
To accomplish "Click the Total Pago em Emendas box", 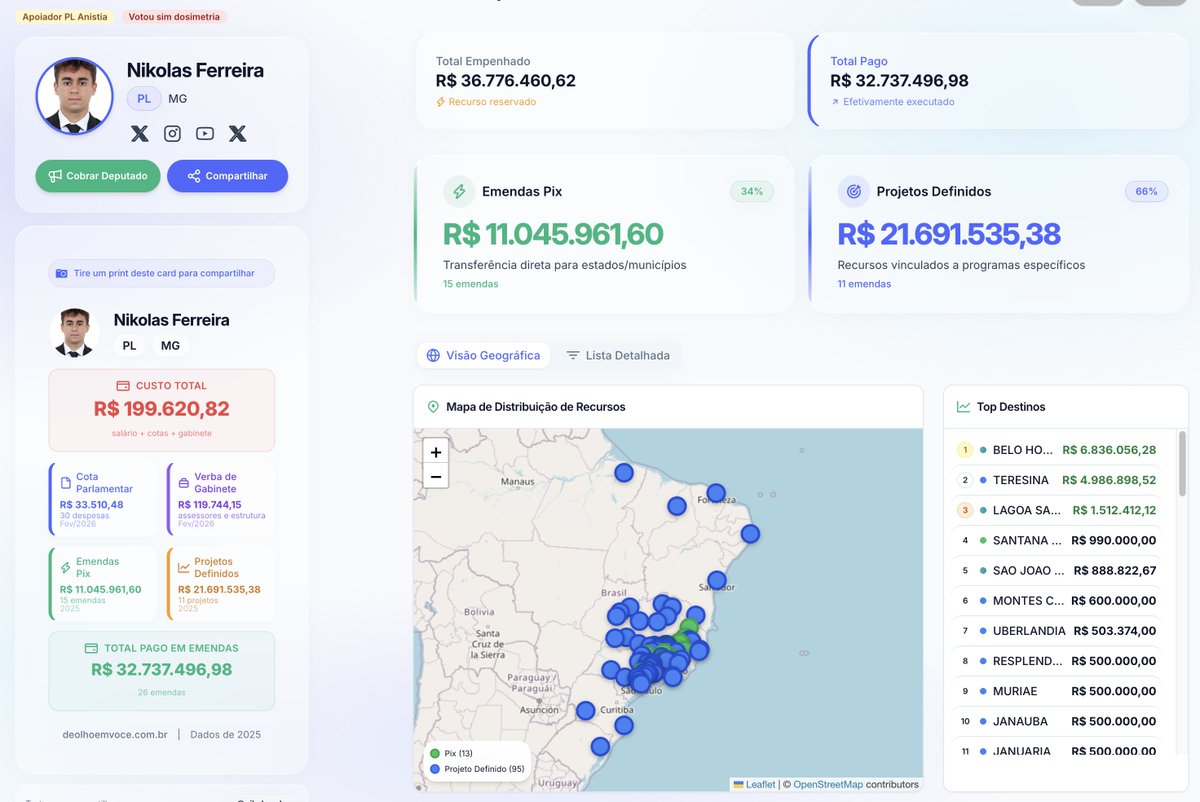I will [162, 671].
